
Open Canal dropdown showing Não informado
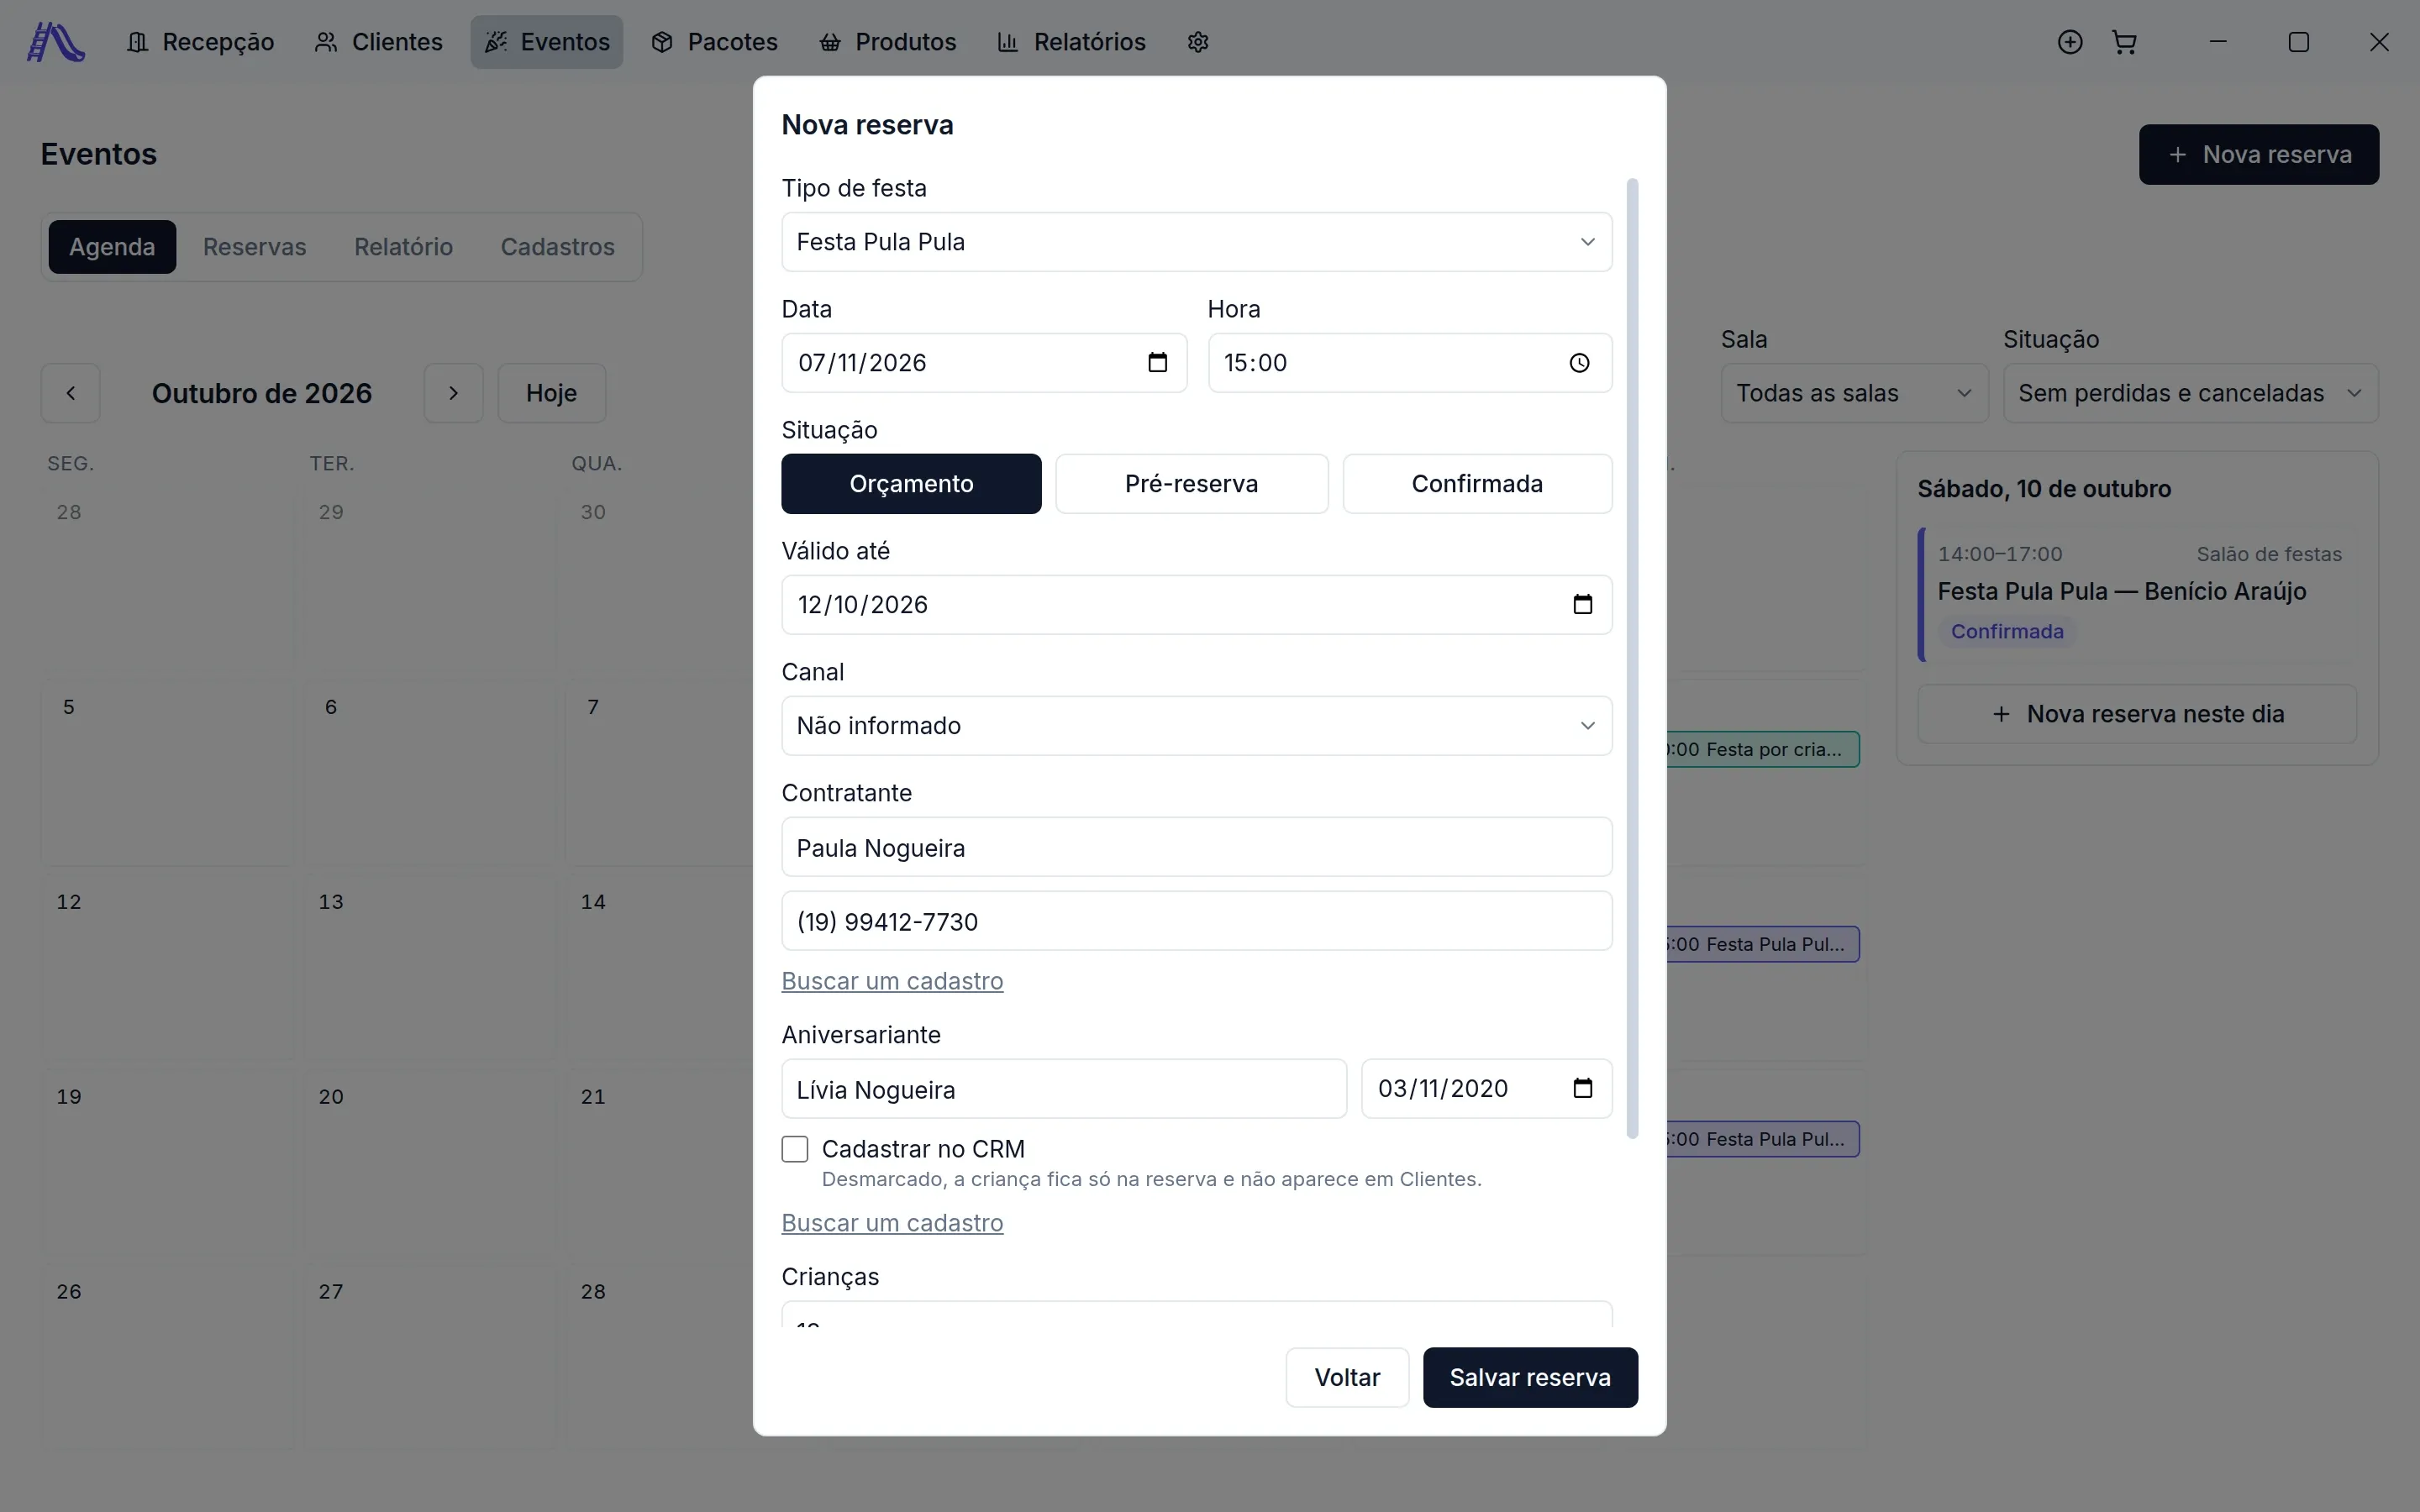coord(1197,726)
